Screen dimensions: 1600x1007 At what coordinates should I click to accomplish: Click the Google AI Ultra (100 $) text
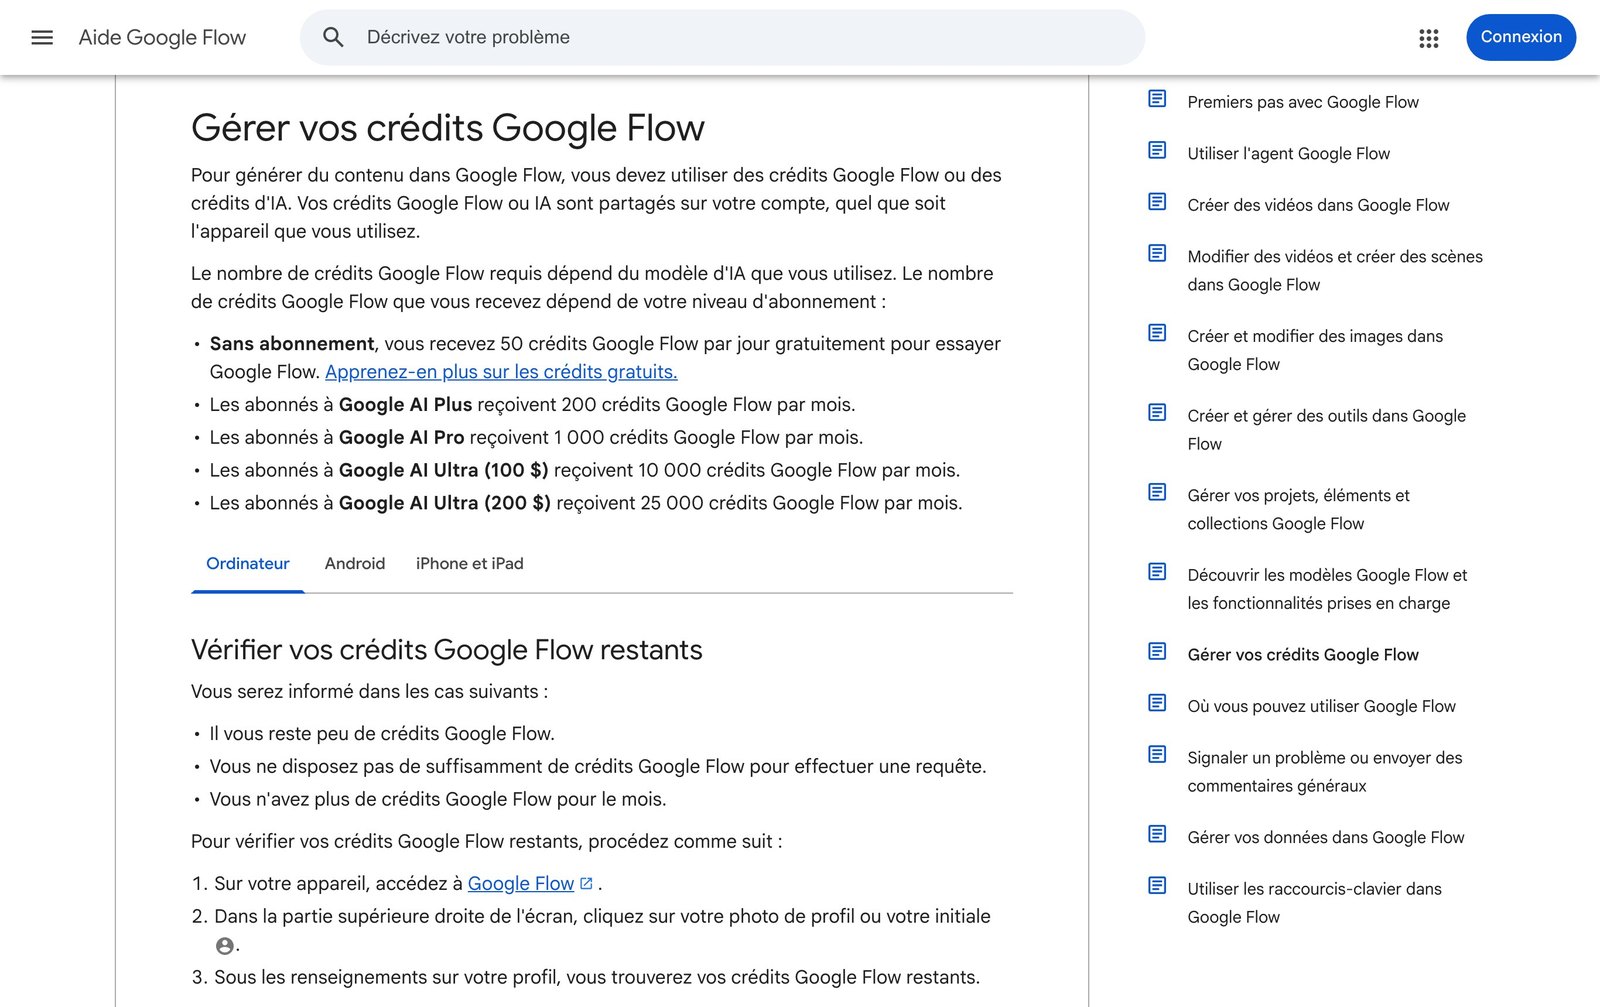[x=443, y=470]
